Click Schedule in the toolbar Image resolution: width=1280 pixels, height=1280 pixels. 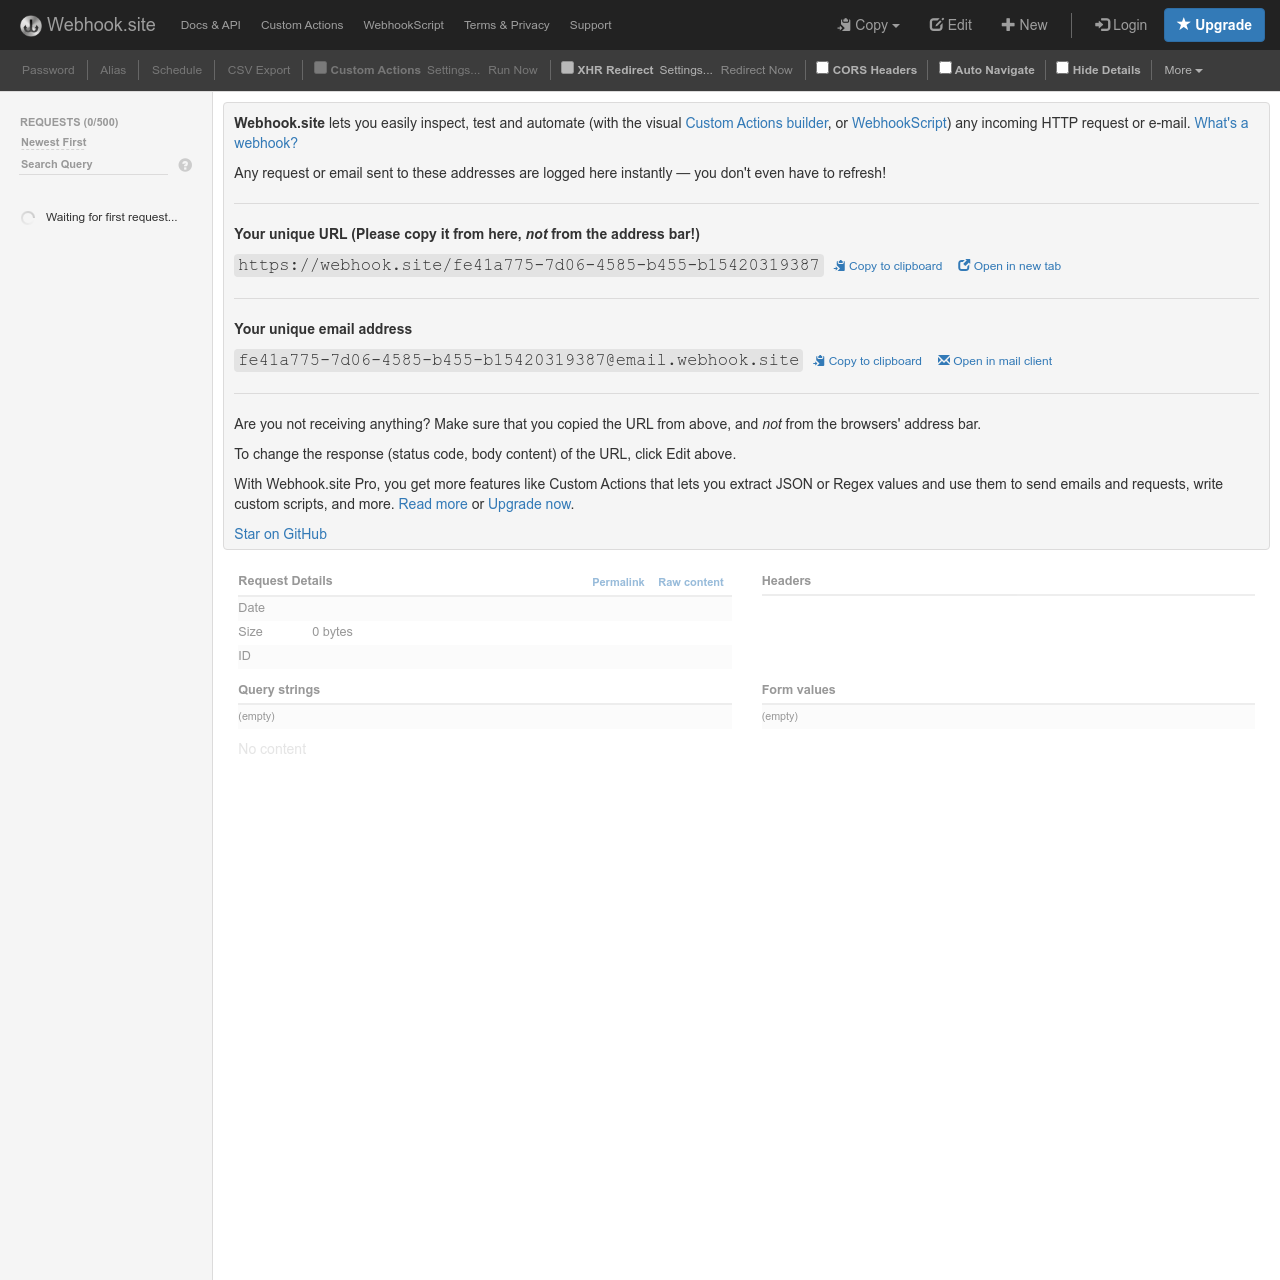[x=177, y=70]
